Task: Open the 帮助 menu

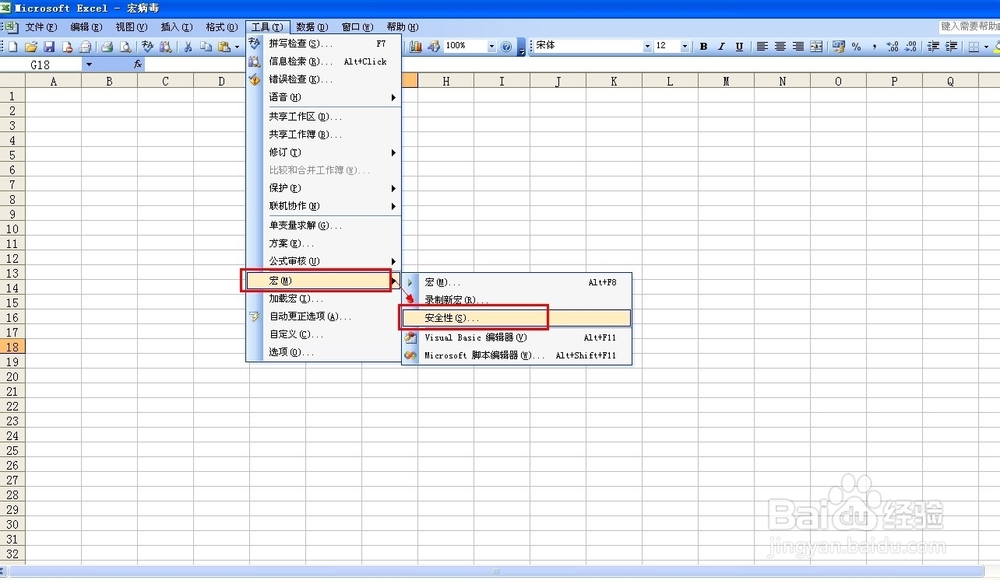Action: point(402,27)
